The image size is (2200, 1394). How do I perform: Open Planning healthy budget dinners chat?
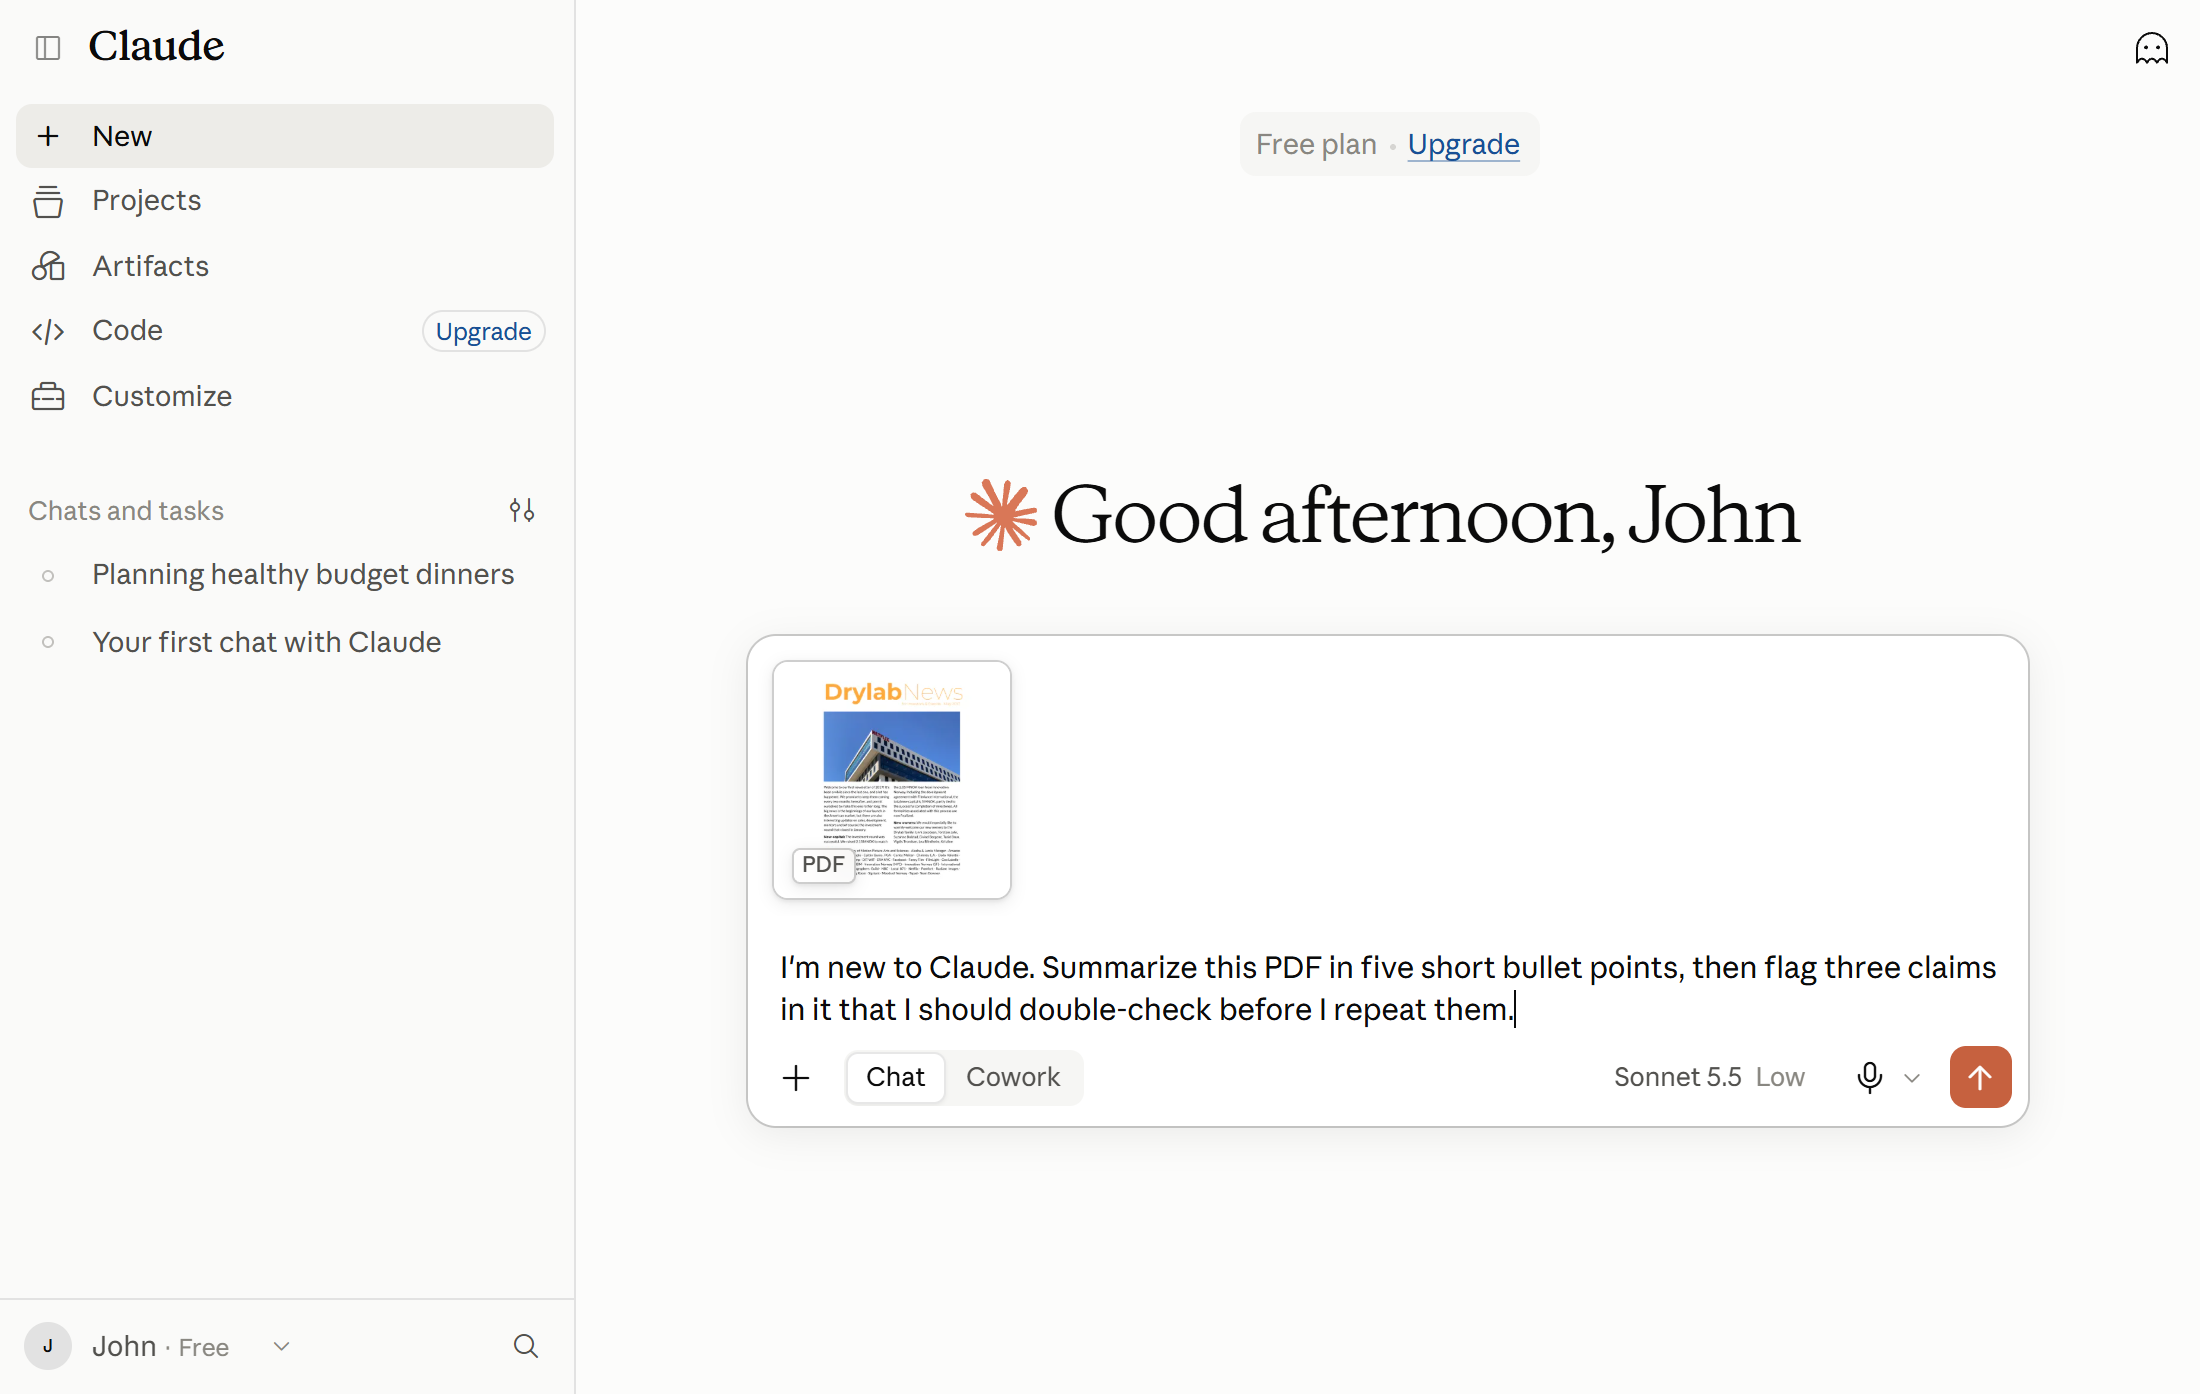285,575
